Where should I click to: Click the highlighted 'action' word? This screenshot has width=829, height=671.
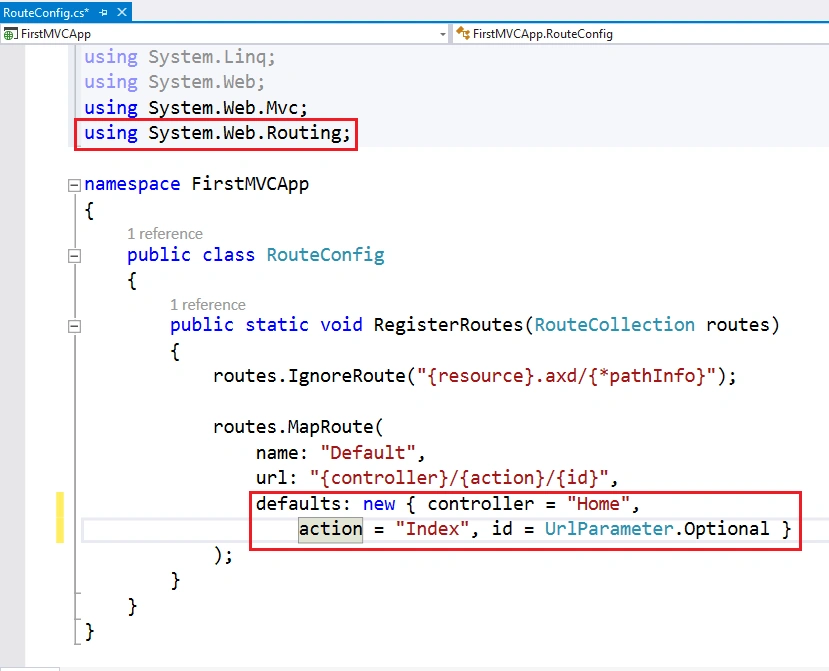330,529
